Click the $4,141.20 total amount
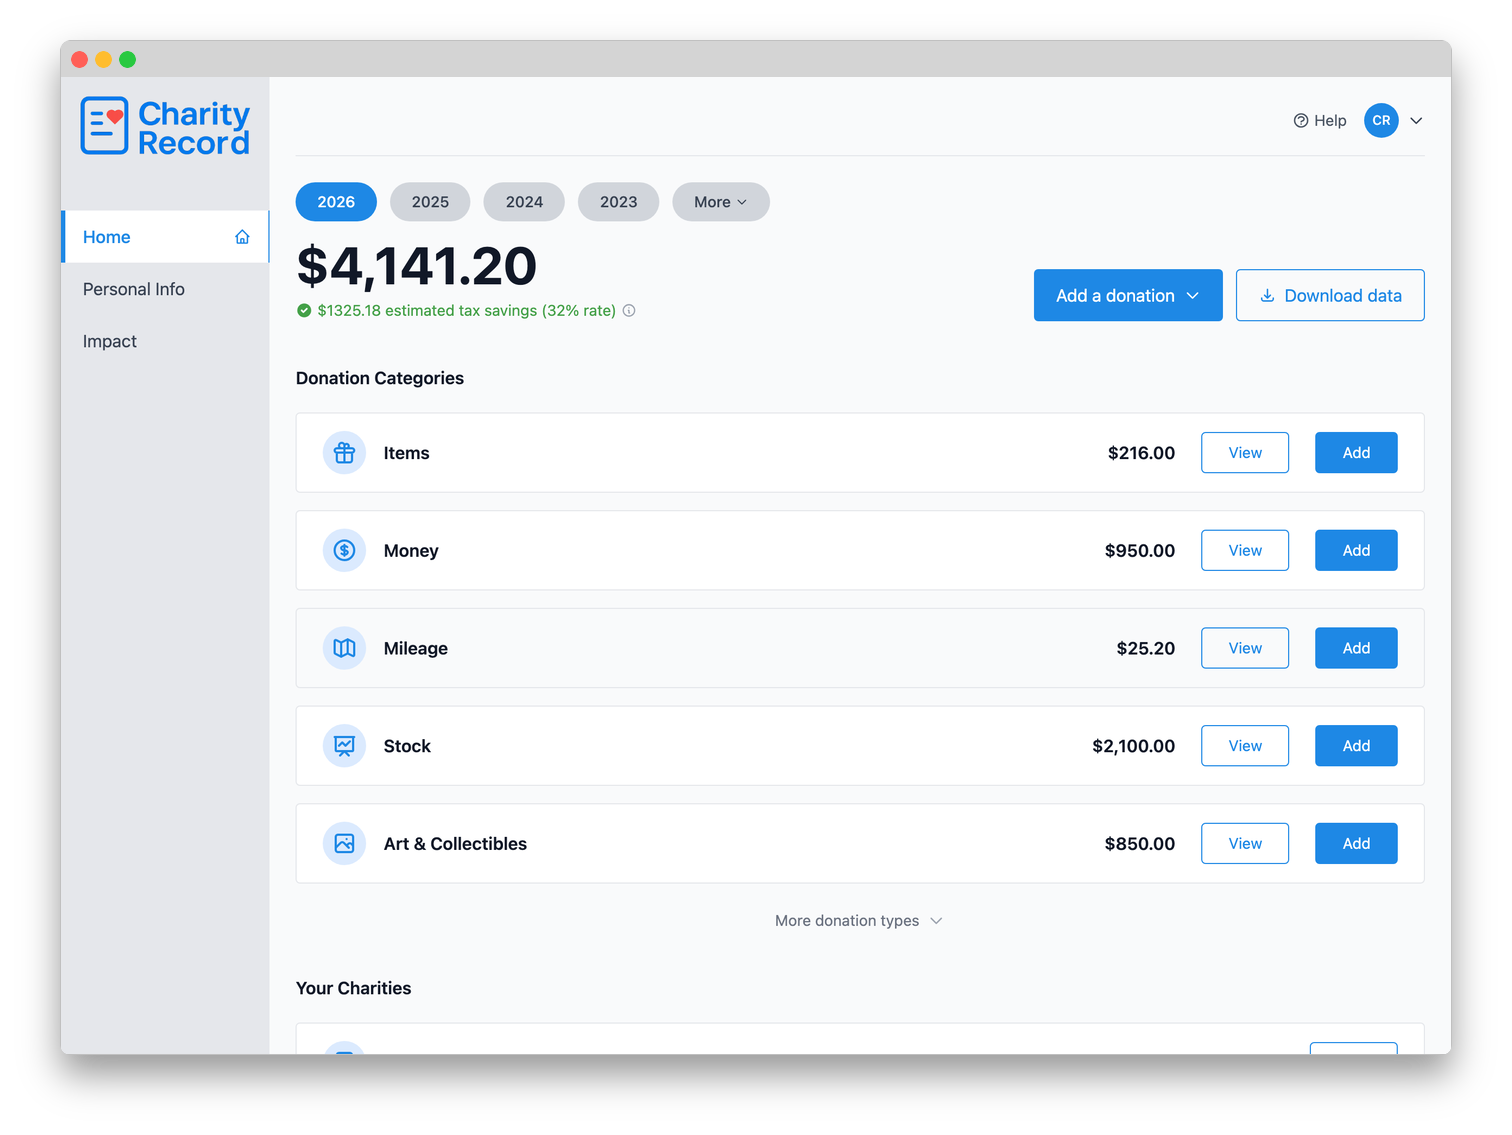Screen dimensions: 1512x1135 tap(417, 266)
